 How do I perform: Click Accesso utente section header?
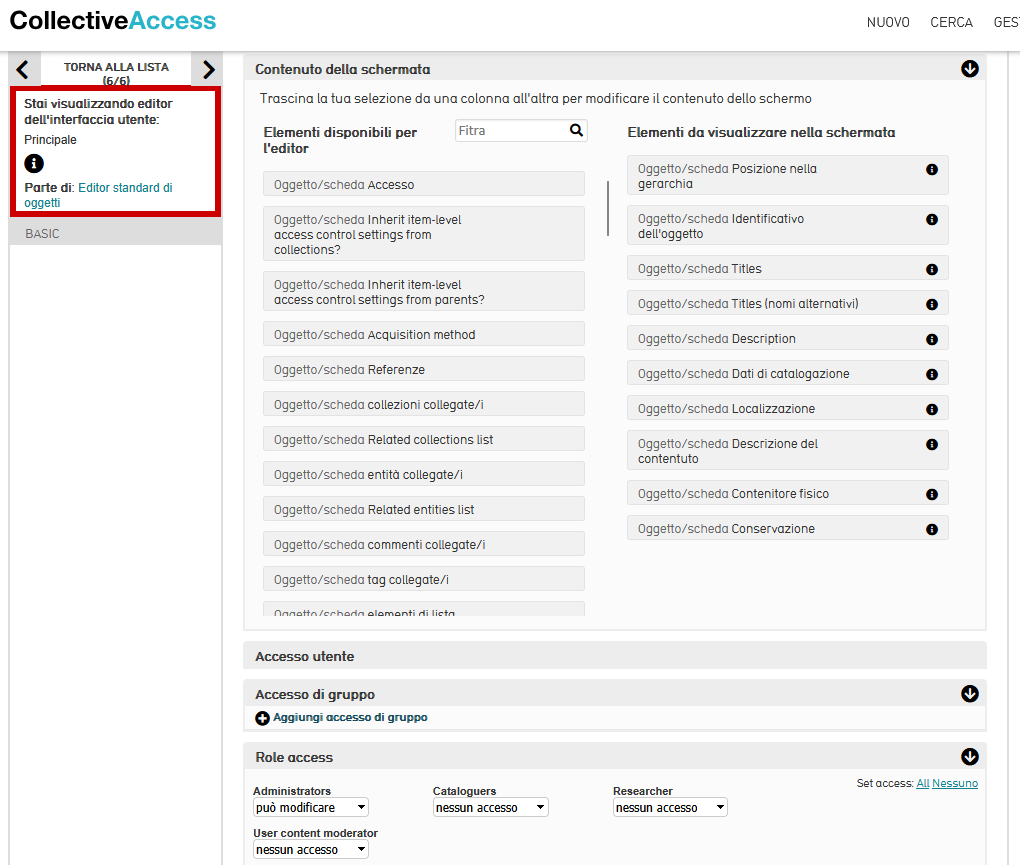615,656
